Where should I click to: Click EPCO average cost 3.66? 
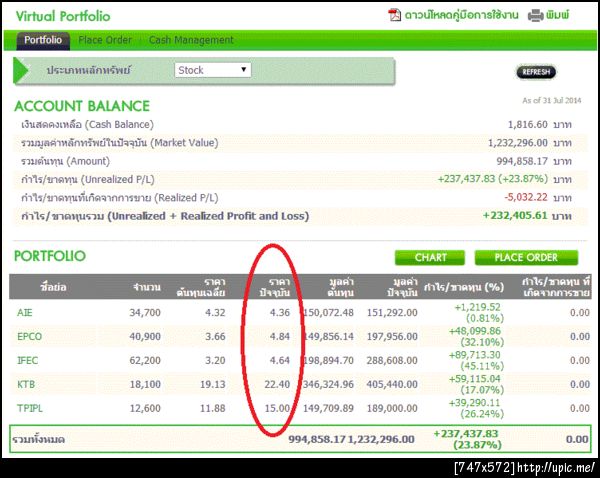click(x=215, y=336)
